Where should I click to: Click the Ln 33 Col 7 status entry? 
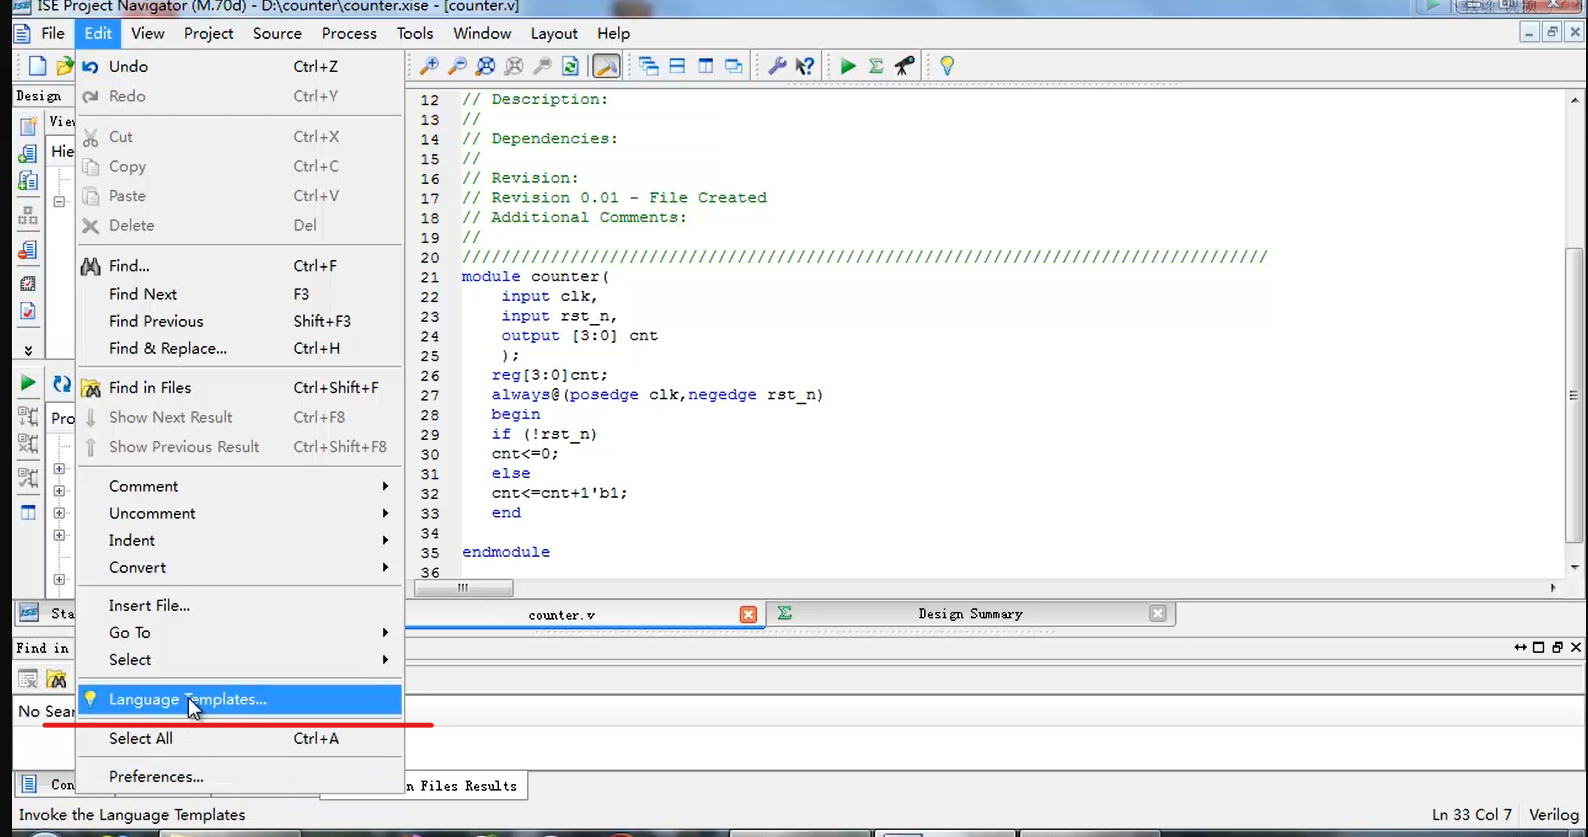[1471, 814]
